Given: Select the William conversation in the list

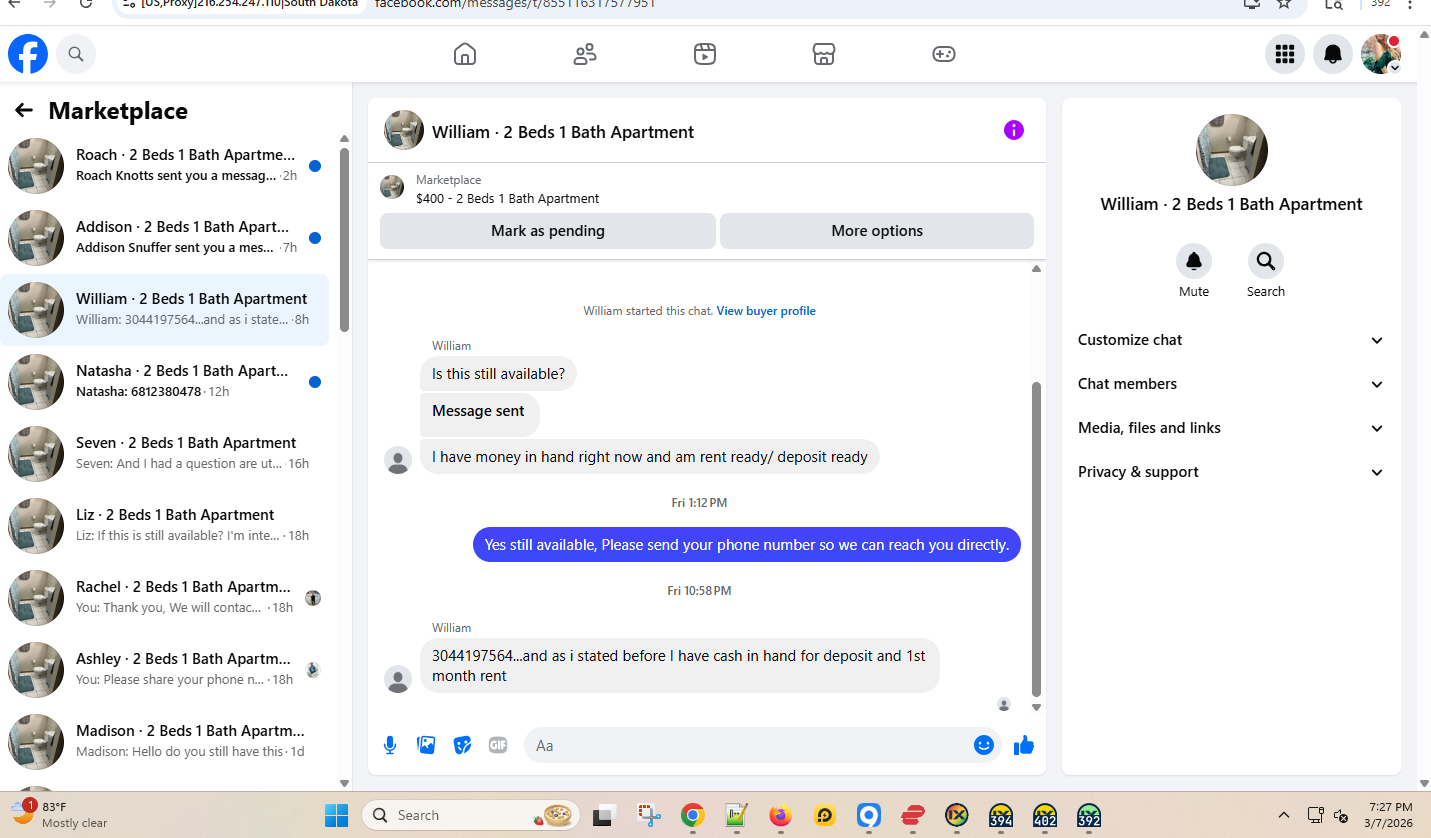Looking at the screenshot, I should 165,310.
